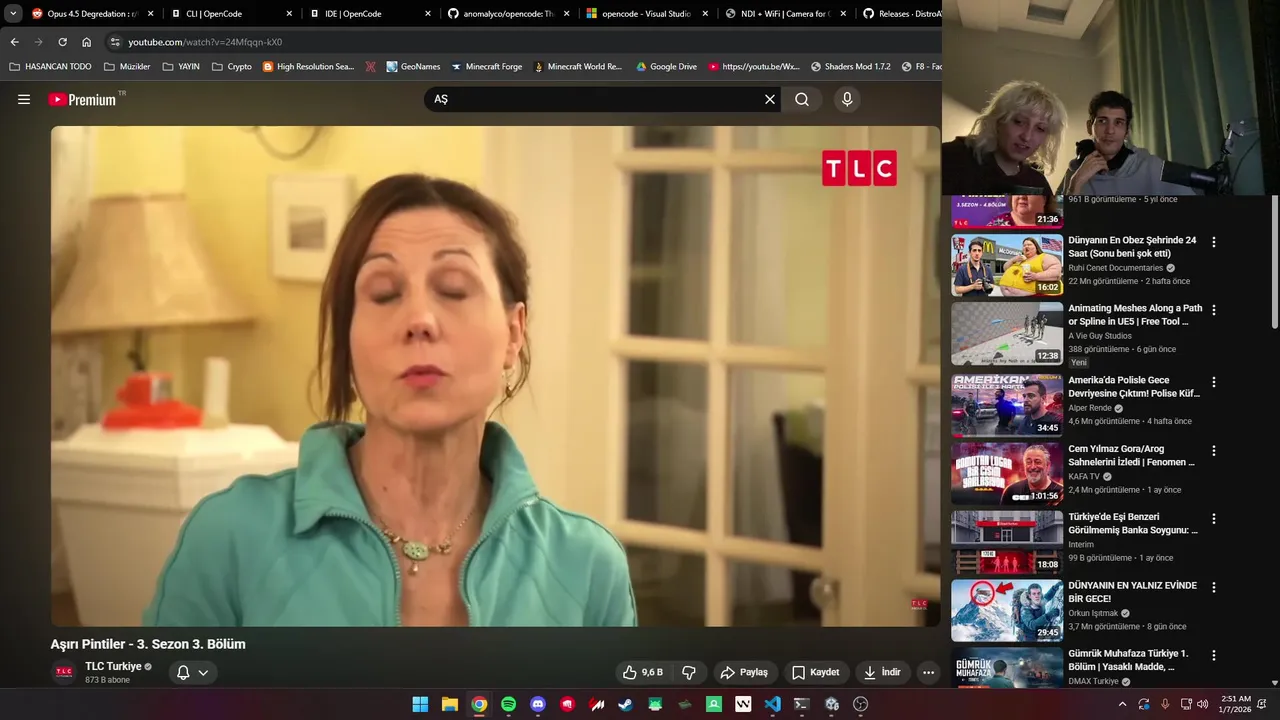Switch to NDI + WiFi Camera tab

[x=785, y=14]
